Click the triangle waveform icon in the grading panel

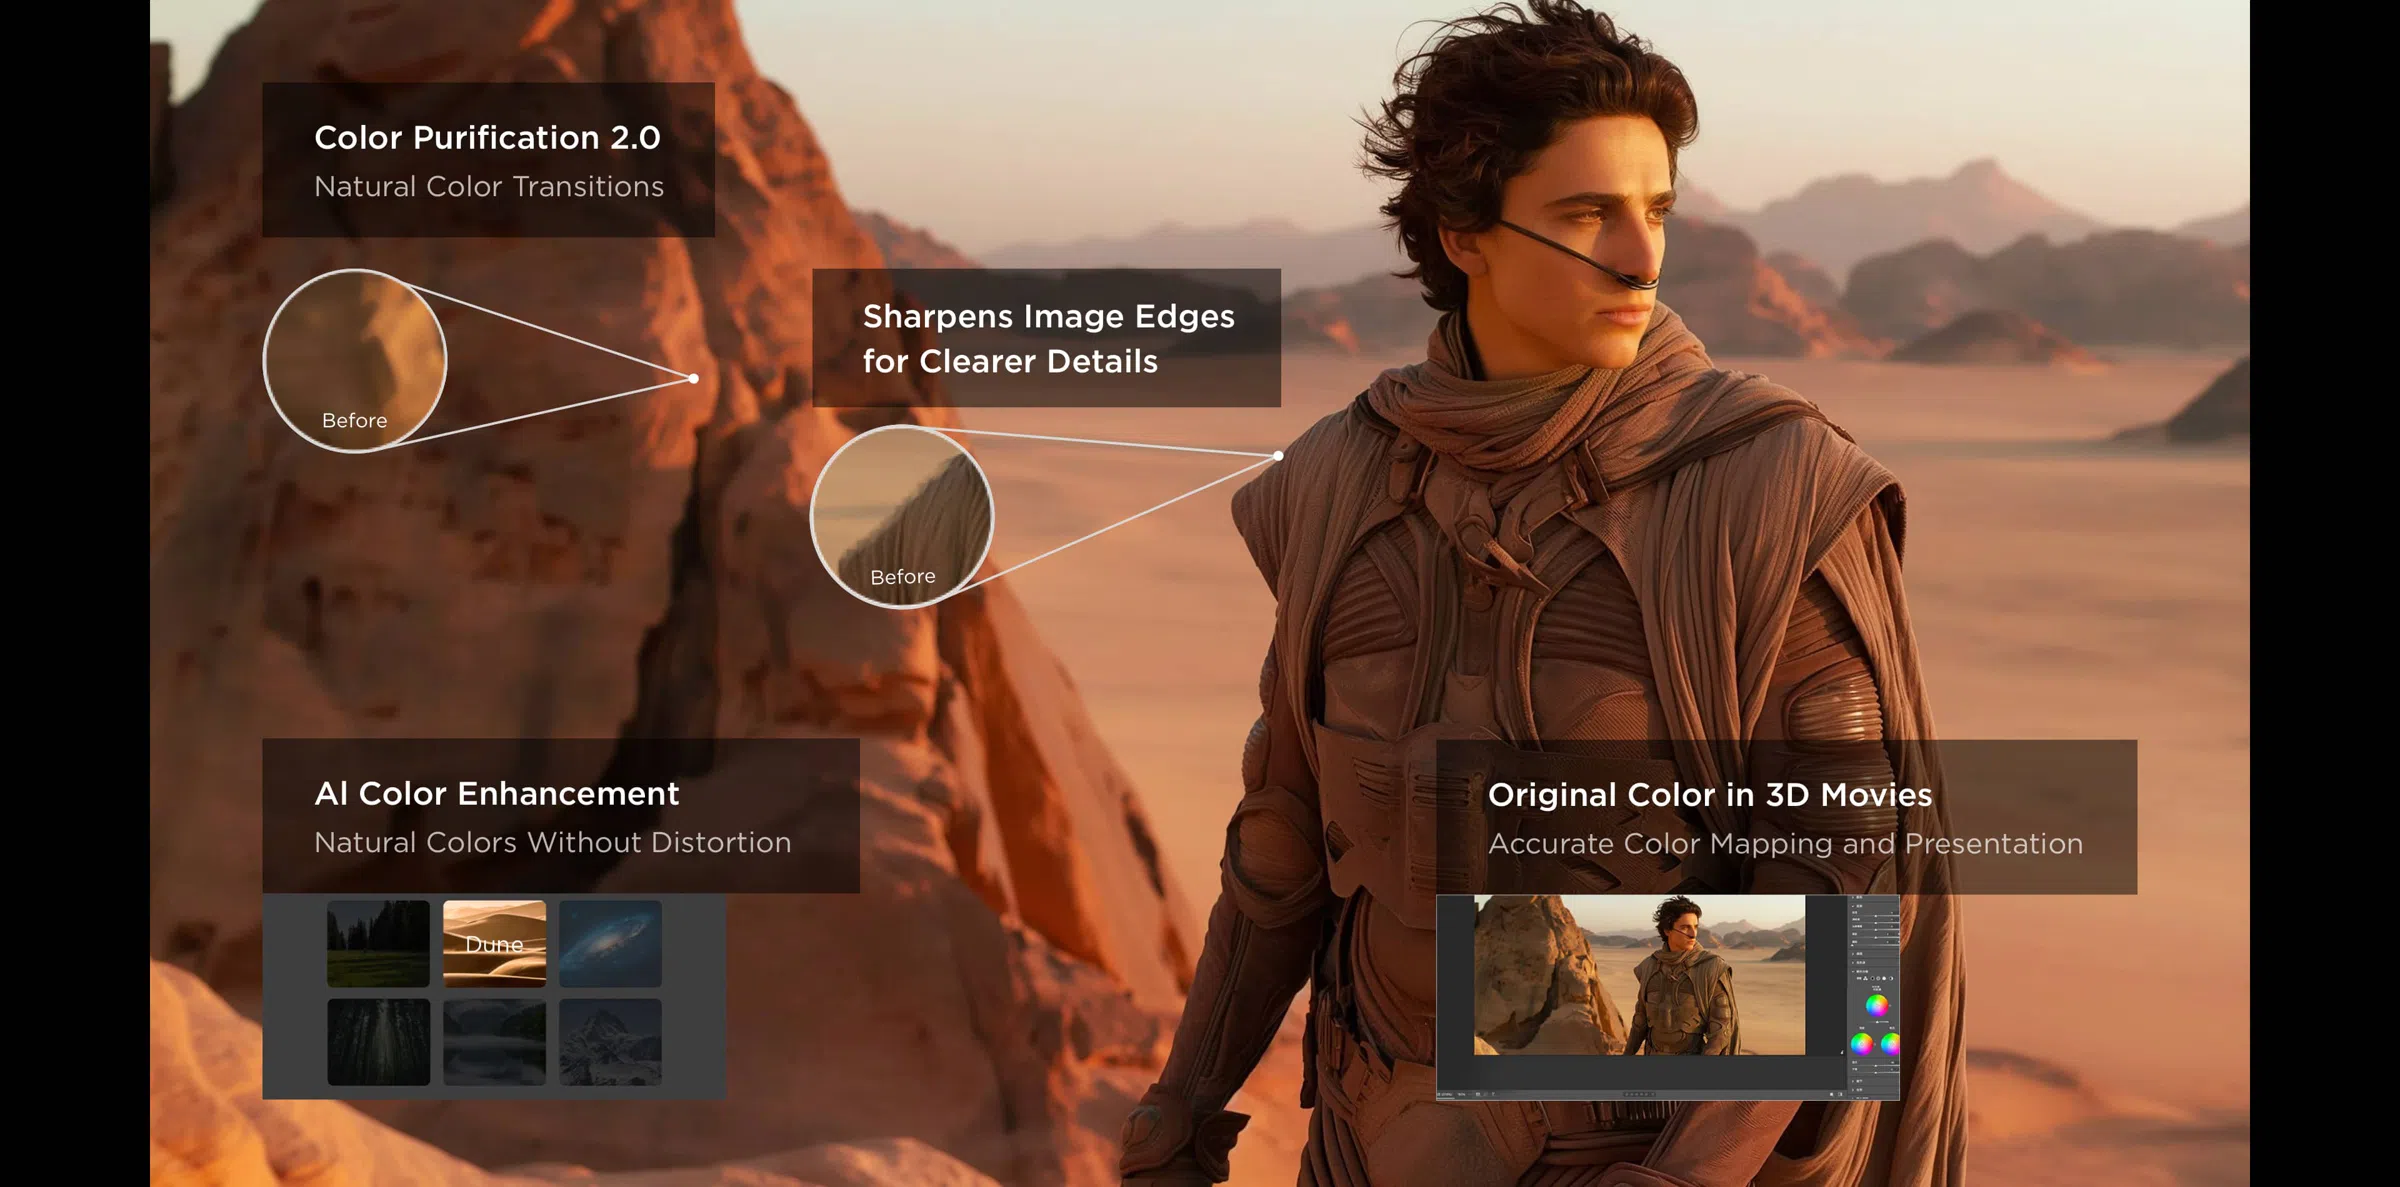[1864, 978]
